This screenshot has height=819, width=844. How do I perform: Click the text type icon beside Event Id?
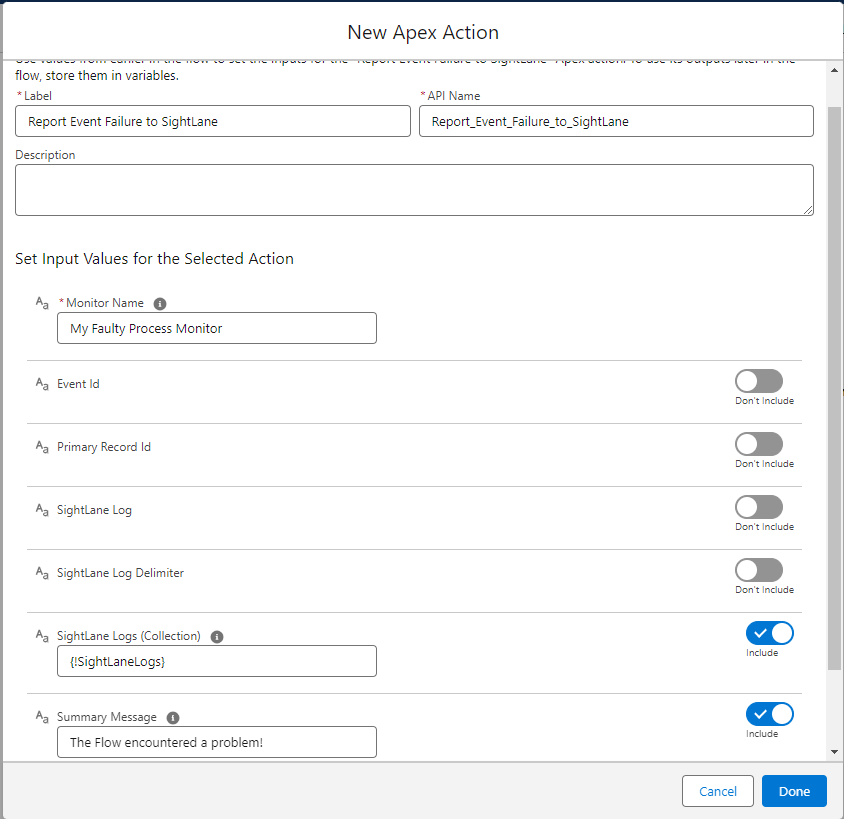[x=42, y=384]
